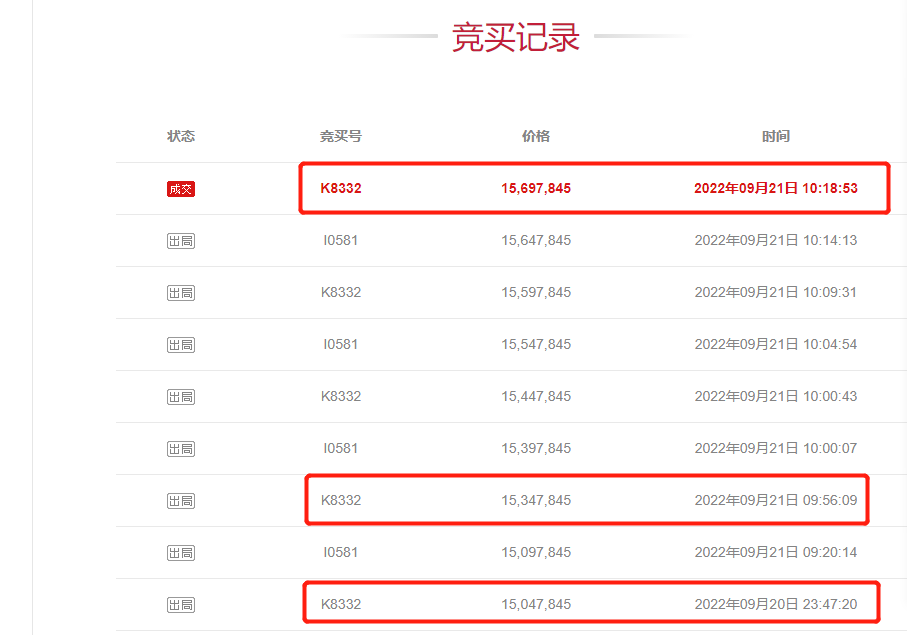Viewport: 907px width, 635px height.
Task: Select the time 2022年09月21日 09:56:09
Action: click(776, 501)
